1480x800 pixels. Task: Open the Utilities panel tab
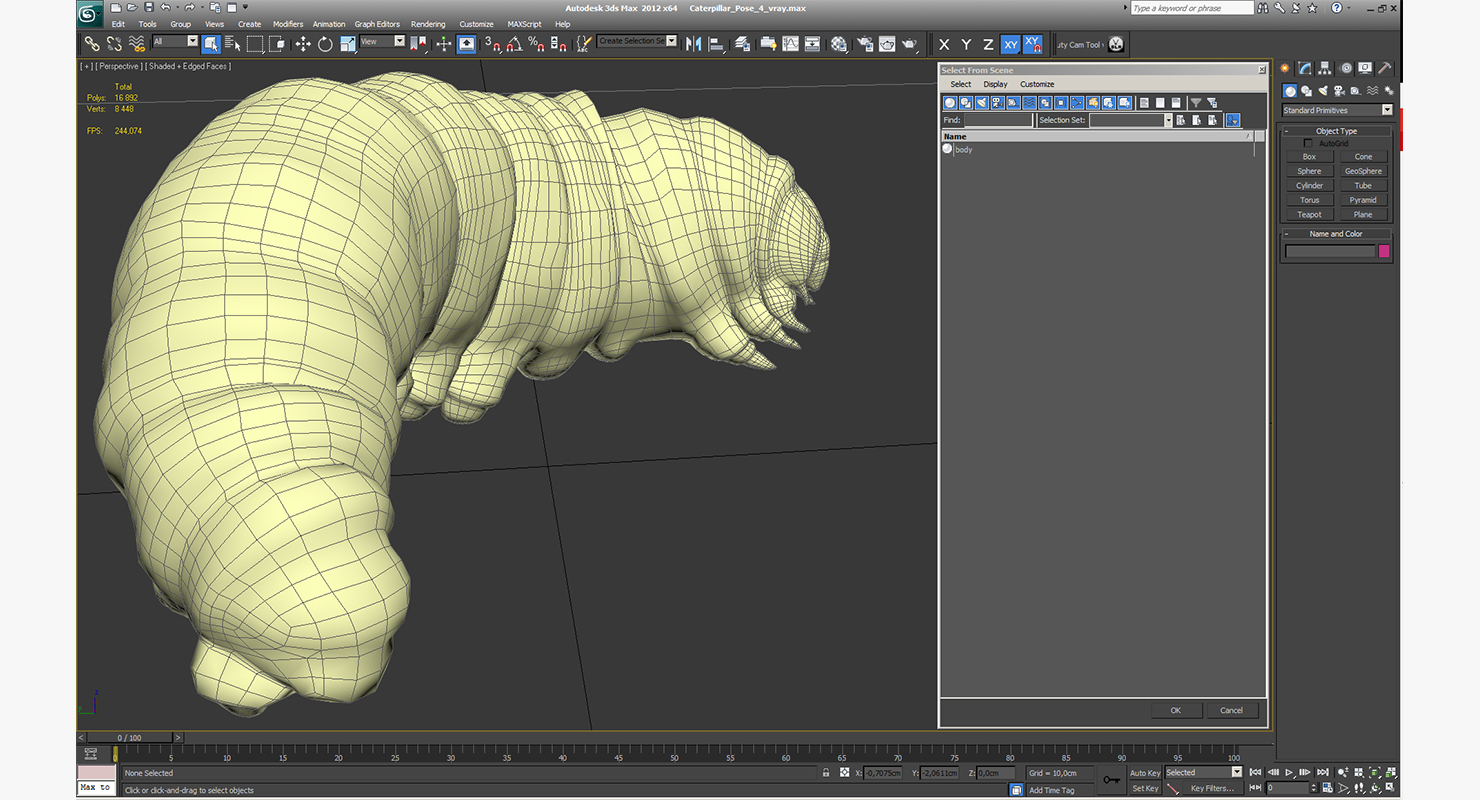(x=1385, y=68)
